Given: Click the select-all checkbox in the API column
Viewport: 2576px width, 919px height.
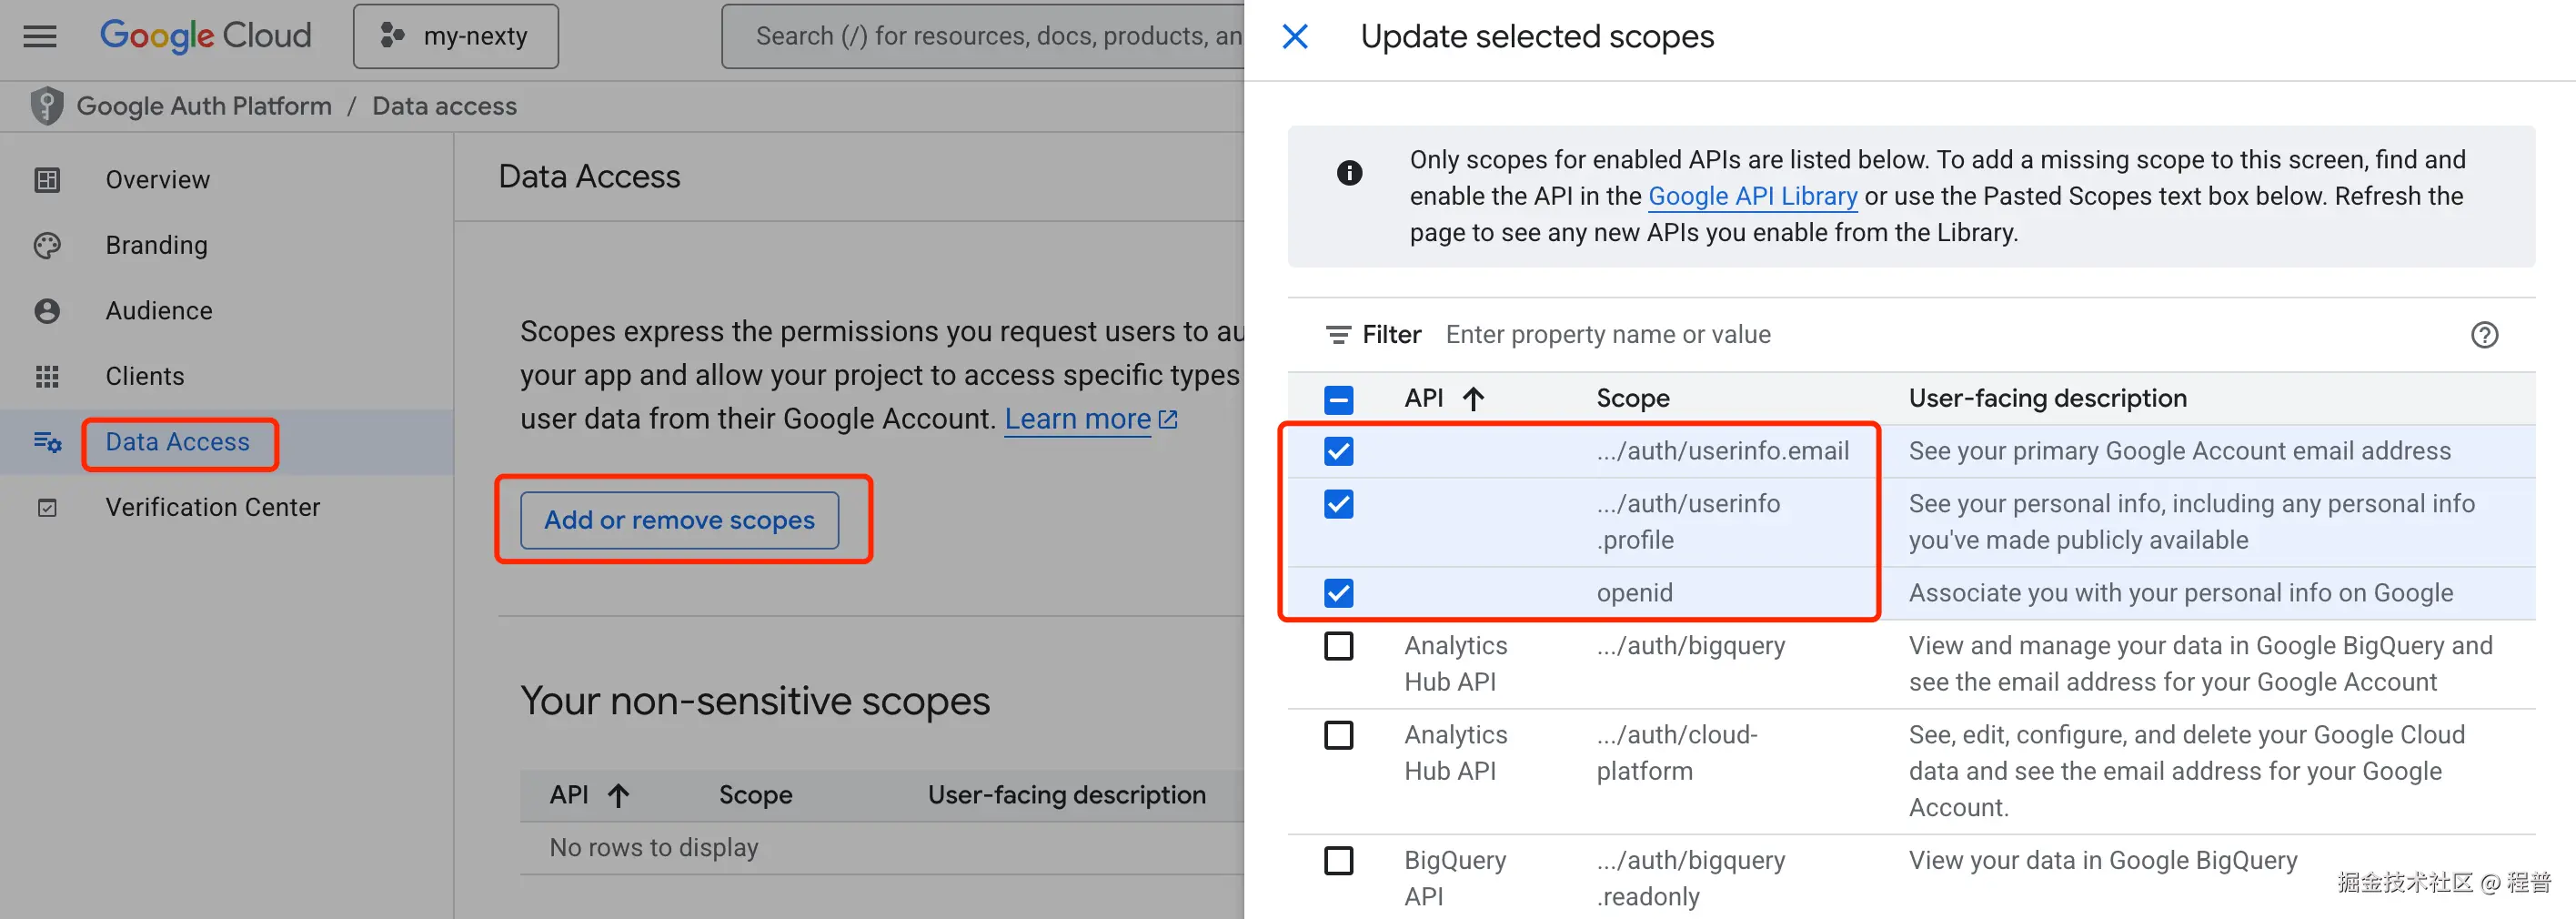Looking at the screenshot, I should (1338, 398).
